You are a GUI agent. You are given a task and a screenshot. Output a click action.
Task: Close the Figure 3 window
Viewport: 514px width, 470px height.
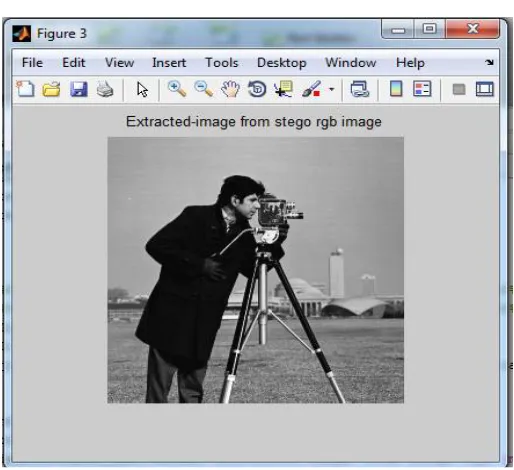point(473,29)
